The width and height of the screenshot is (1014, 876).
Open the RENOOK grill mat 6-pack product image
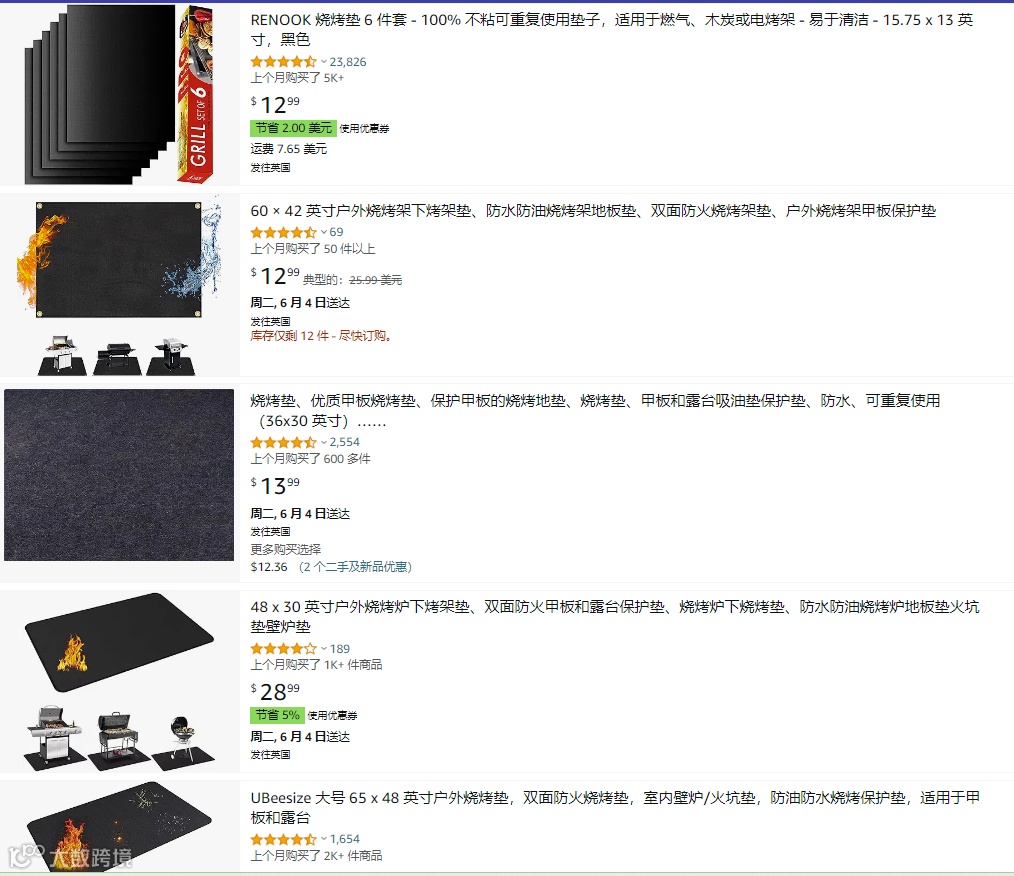click(x=119, y=94)
